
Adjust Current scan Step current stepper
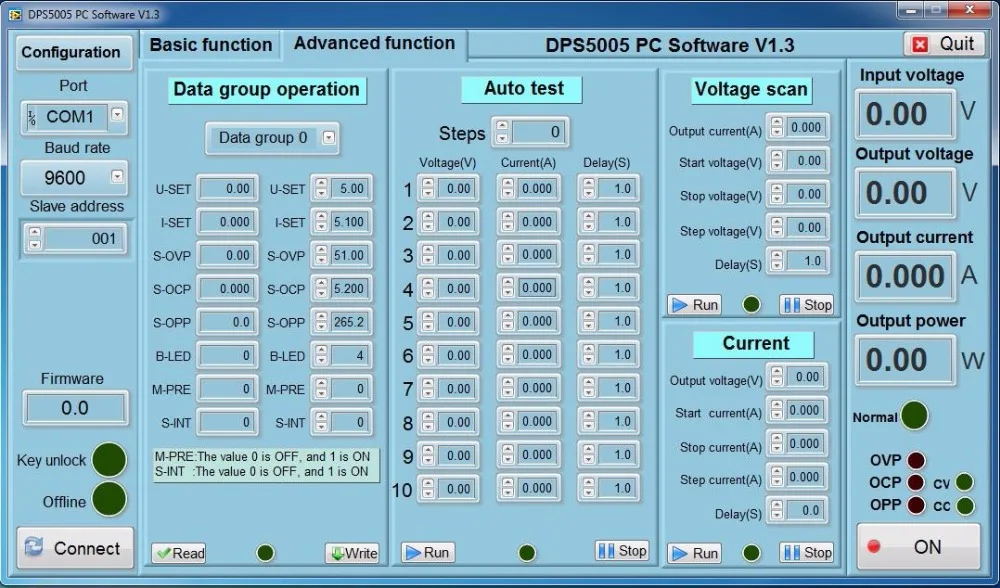tap(776, 477)
